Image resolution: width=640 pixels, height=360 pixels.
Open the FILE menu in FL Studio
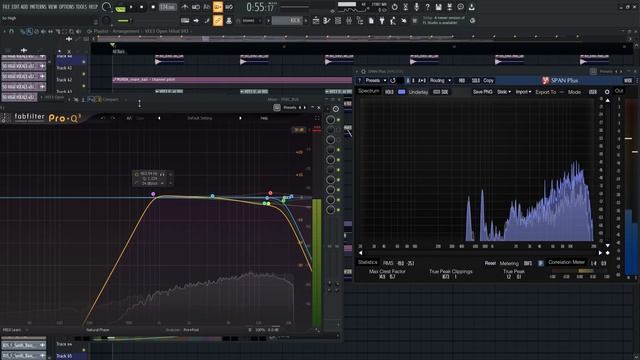6,7
